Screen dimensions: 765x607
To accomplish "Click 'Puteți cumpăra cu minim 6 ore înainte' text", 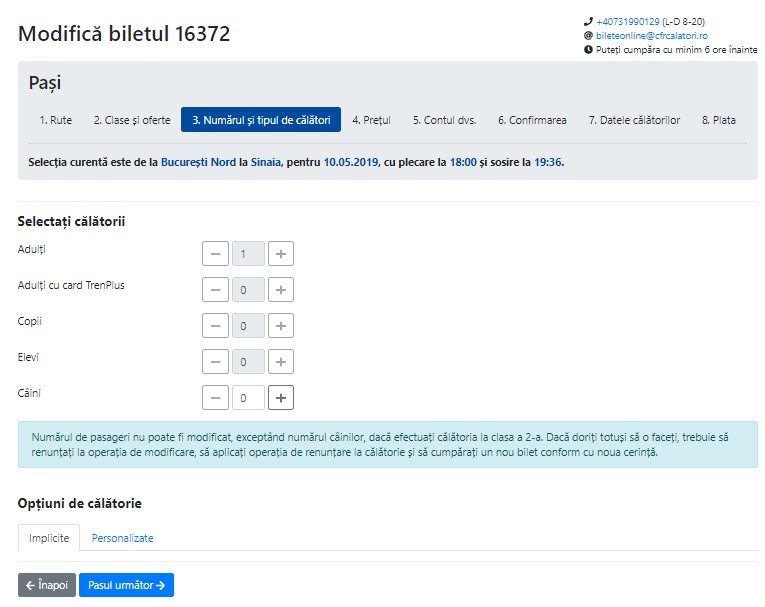I will pyautogui.click(x=677, y=49).
